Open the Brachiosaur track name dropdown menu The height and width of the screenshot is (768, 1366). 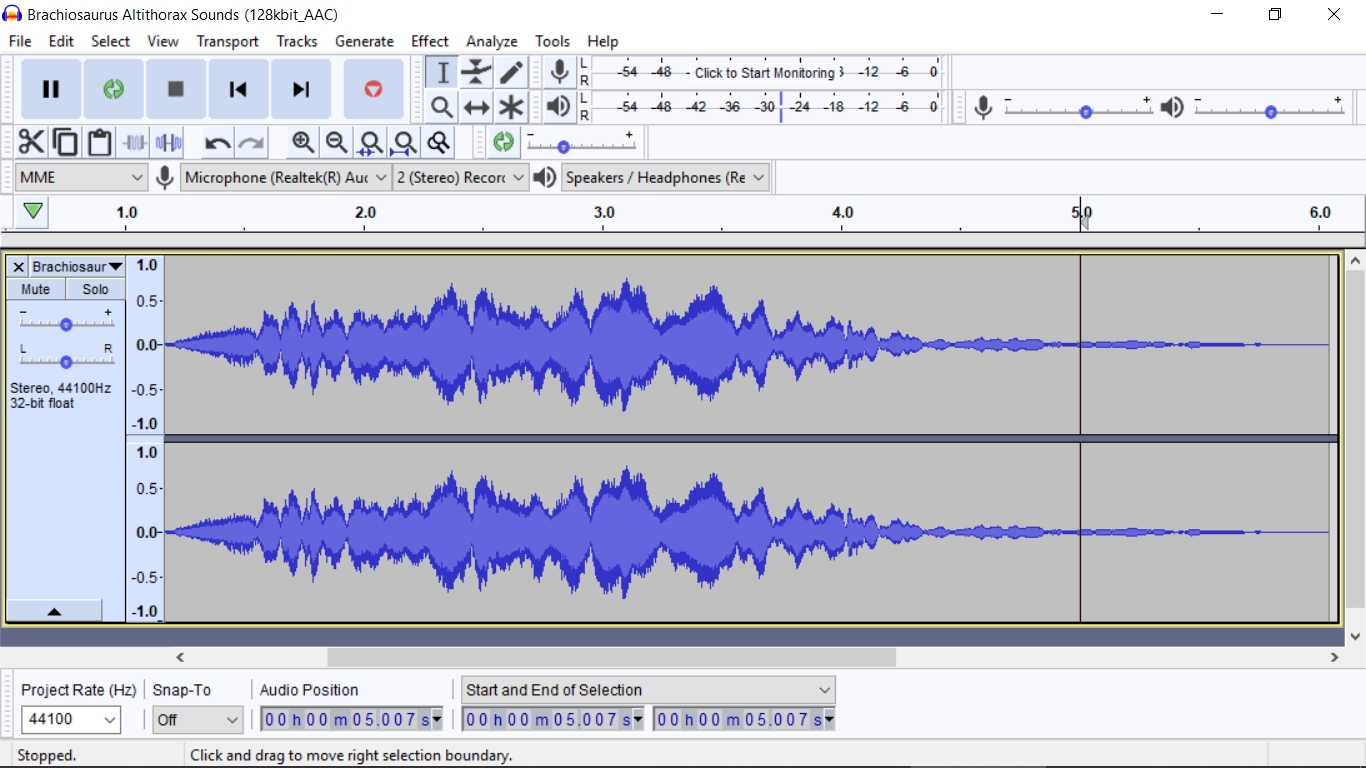pyautogui.click(x=77, y=267)
